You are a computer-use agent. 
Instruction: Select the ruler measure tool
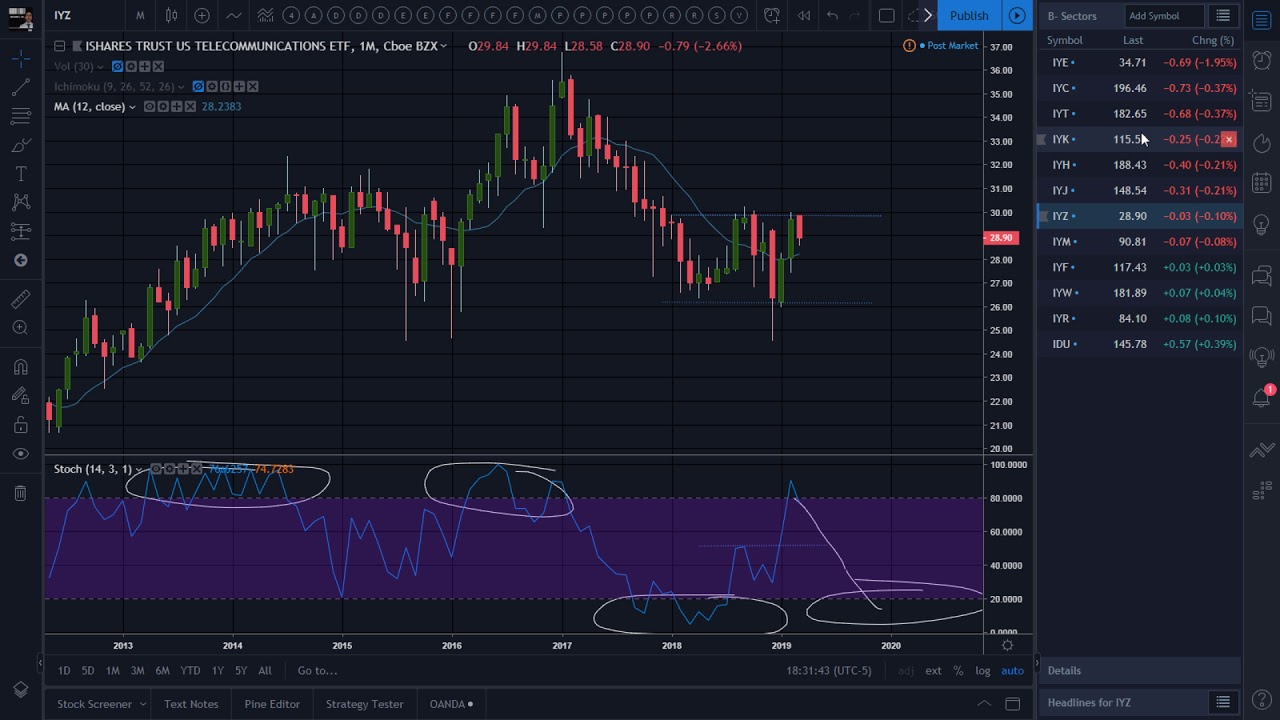pos(20,299)
